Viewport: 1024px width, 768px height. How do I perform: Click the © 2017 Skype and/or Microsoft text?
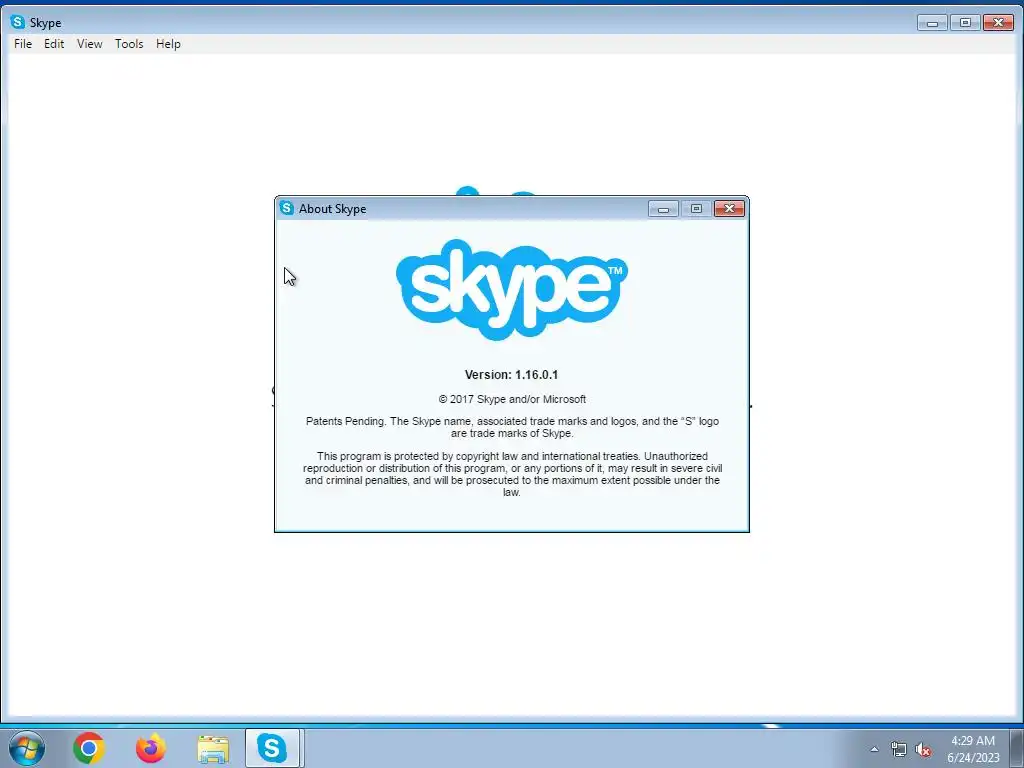click(512, 399)
